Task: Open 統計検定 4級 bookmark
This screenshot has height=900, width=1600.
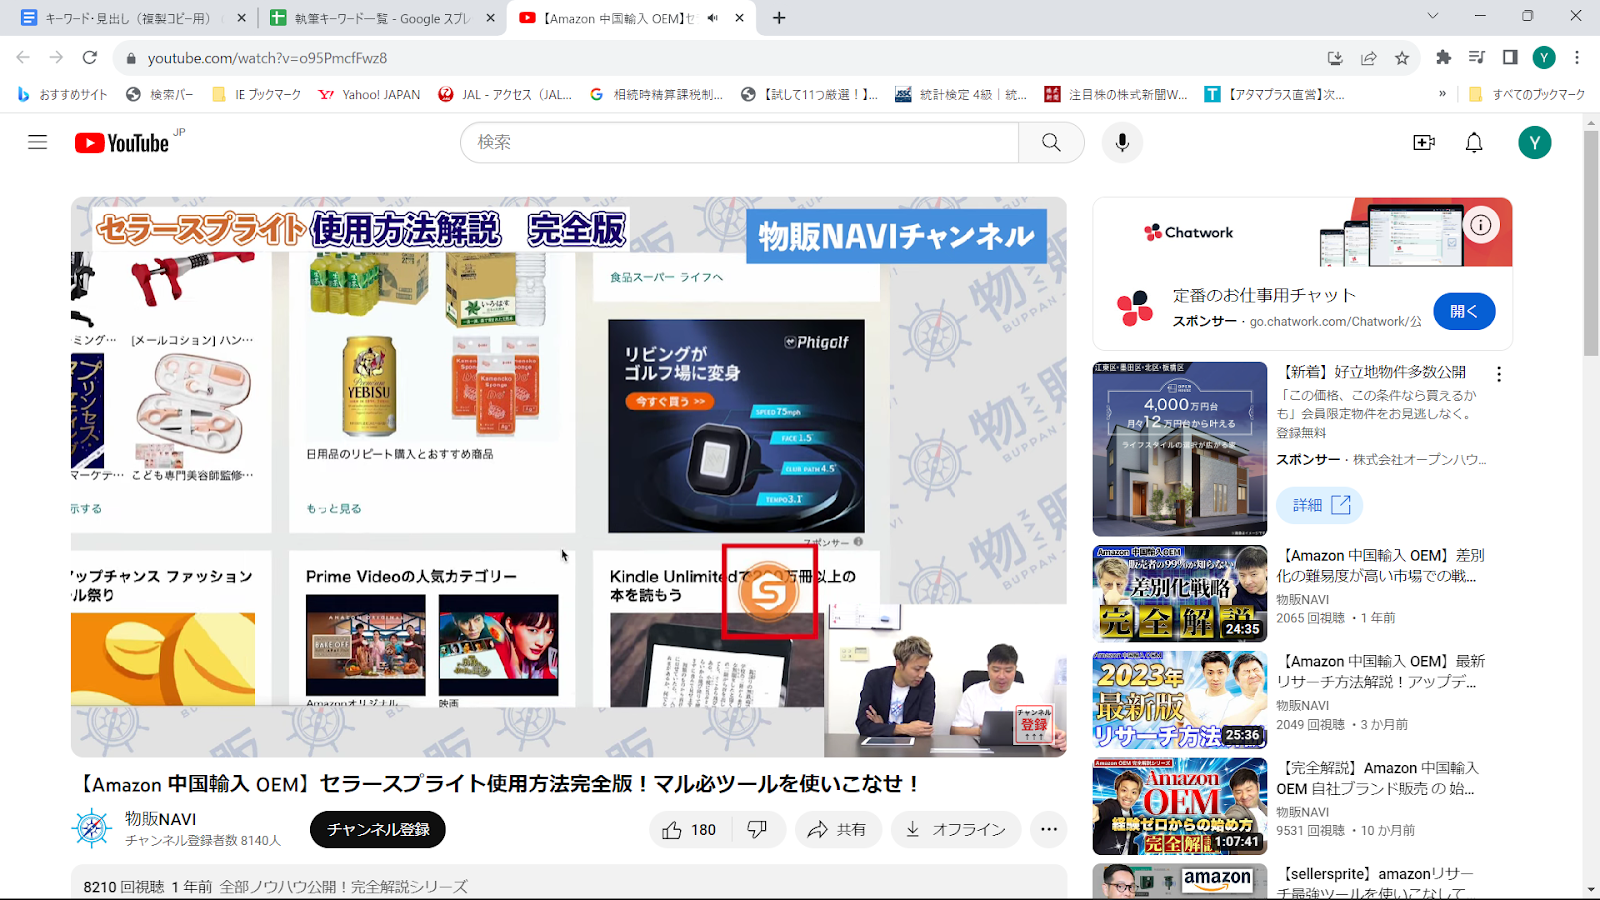Action: pos(961,94)
